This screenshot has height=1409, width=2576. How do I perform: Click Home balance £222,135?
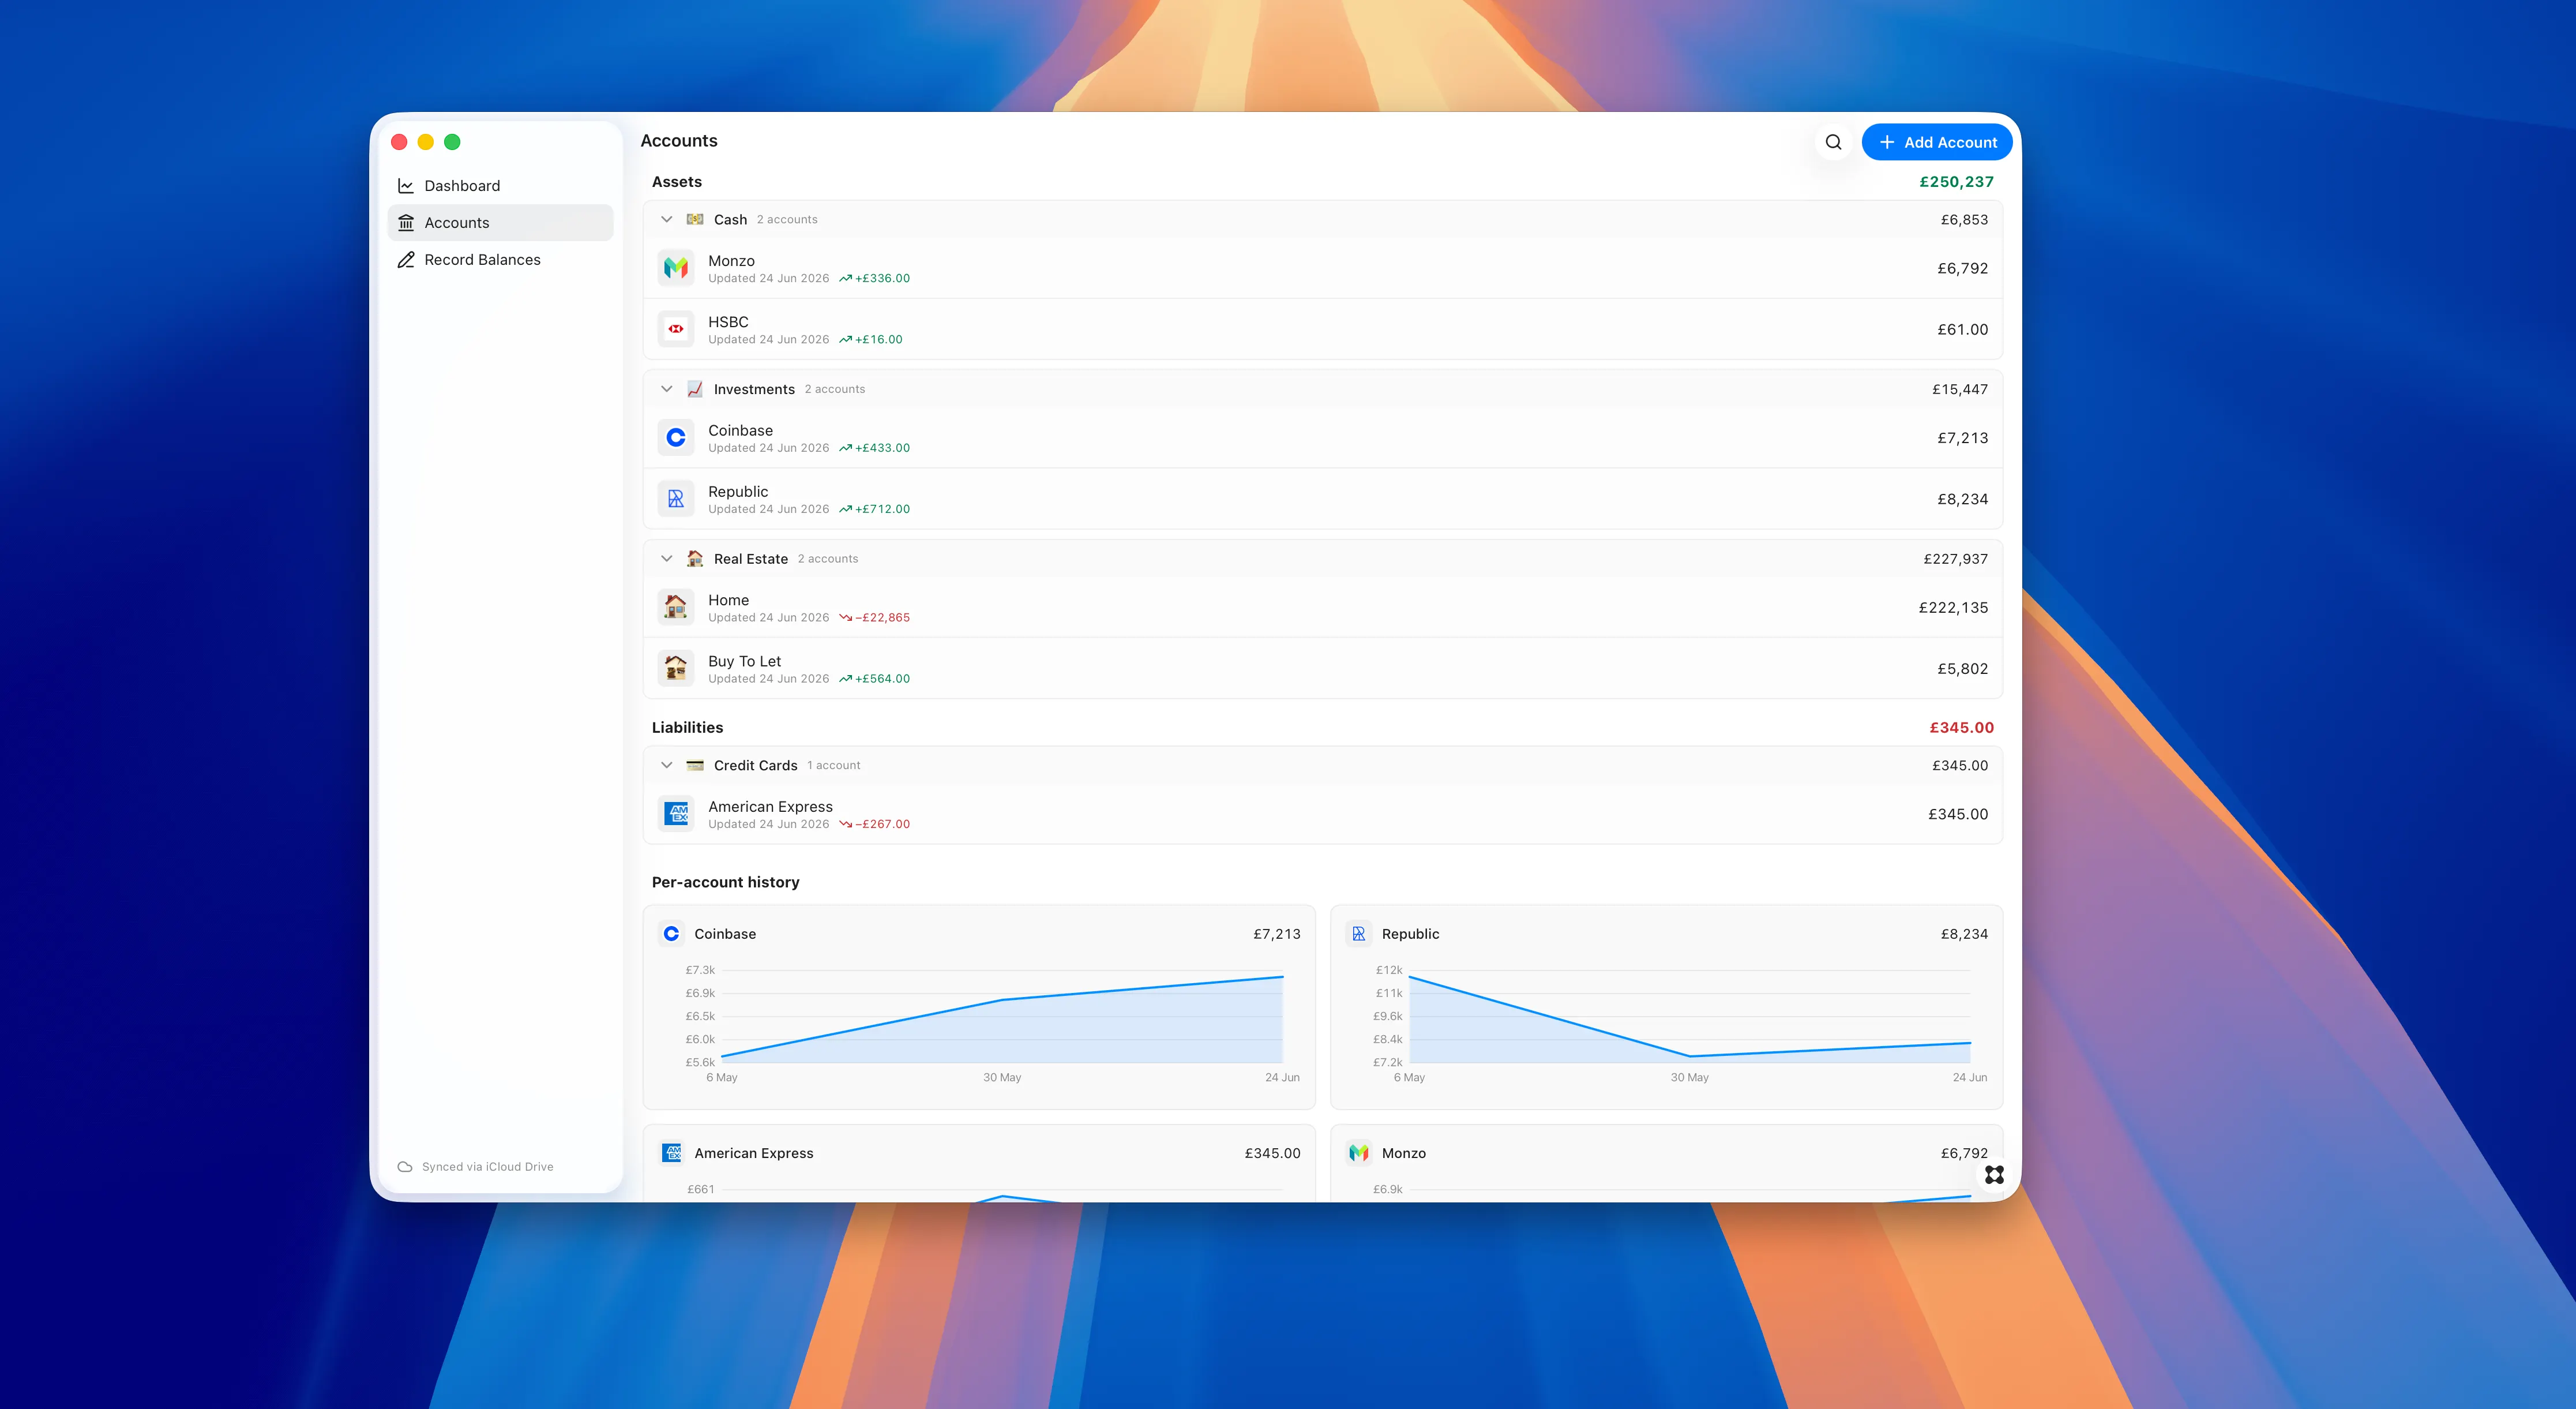(1953, 608)
